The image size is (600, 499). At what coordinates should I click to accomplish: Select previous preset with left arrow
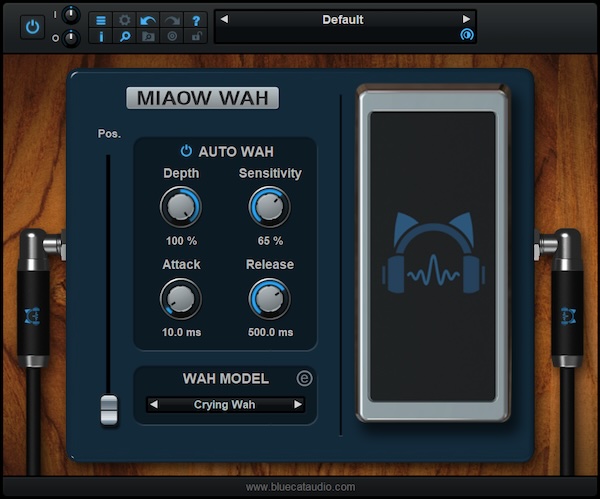click(x=225, y=19)
